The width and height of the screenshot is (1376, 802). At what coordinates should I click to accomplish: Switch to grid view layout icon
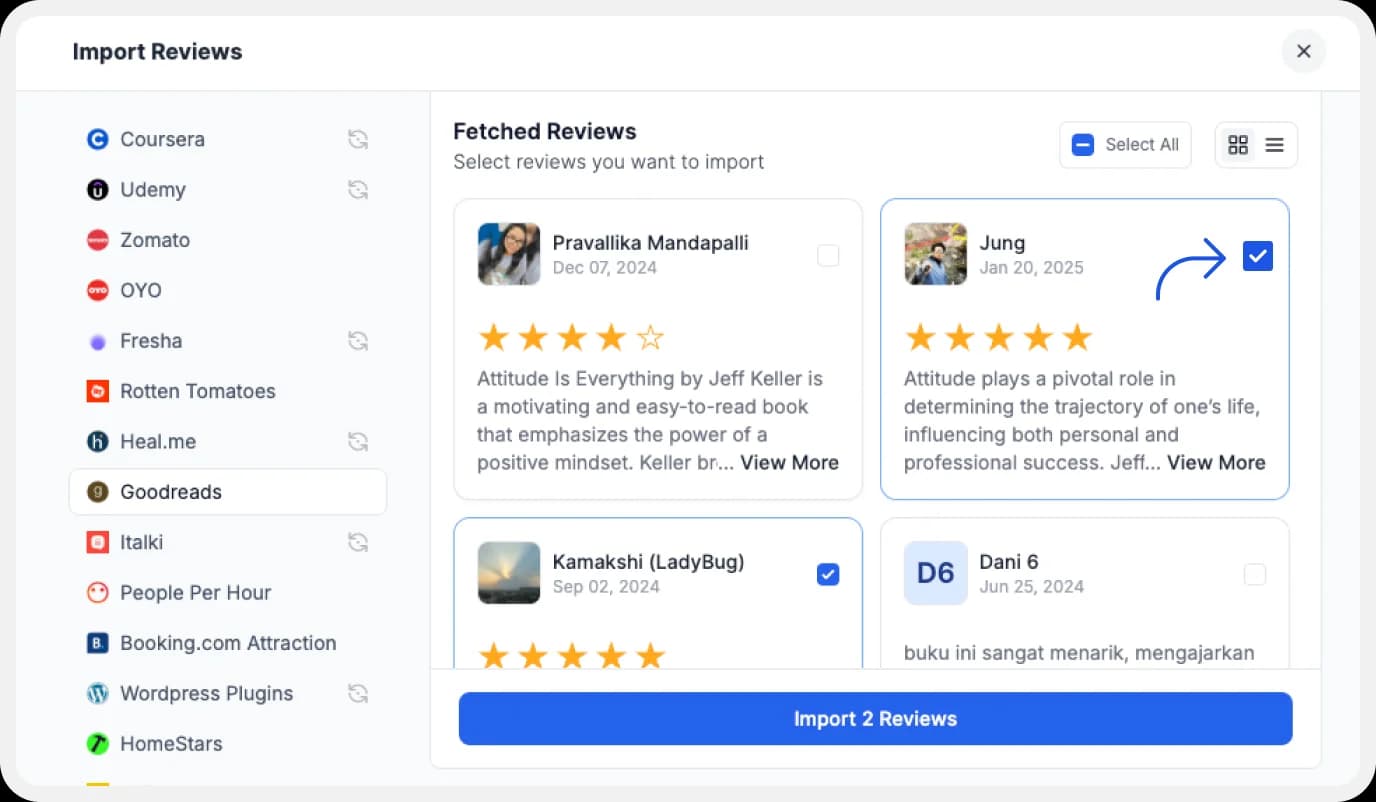coord(1238,145)
